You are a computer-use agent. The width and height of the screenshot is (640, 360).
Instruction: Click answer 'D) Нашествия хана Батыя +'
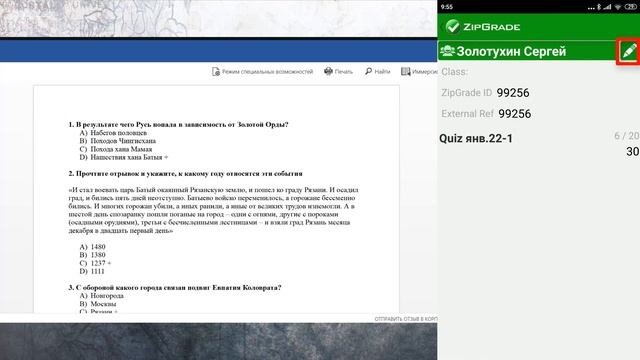pos(124,157)
